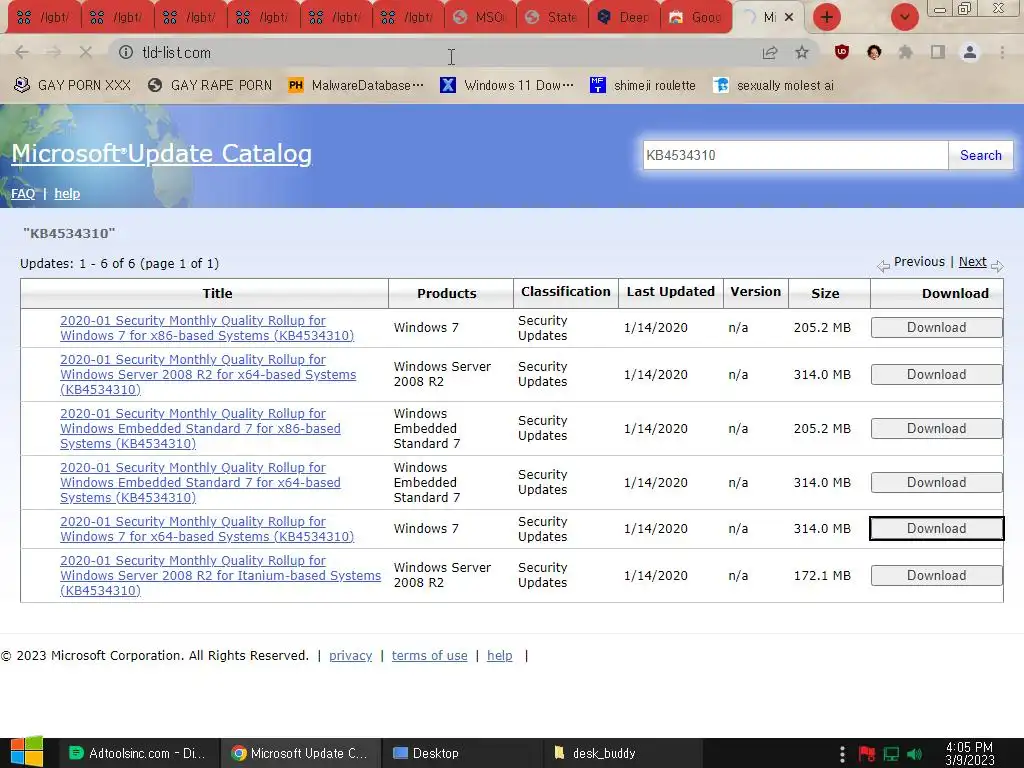Click the Microsoft Update Catalog title link
The width and height of the screenshot is (1024, 768).
point(161,153)
